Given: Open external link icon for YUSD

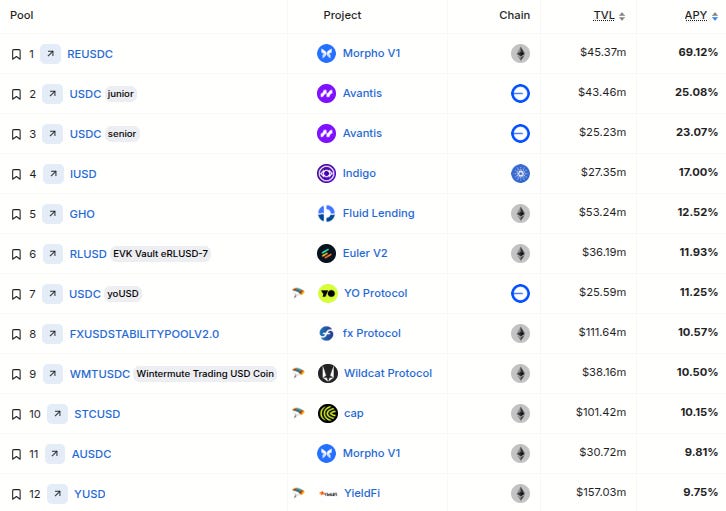Looking at the screenshot, I should (x=57, y=494).
